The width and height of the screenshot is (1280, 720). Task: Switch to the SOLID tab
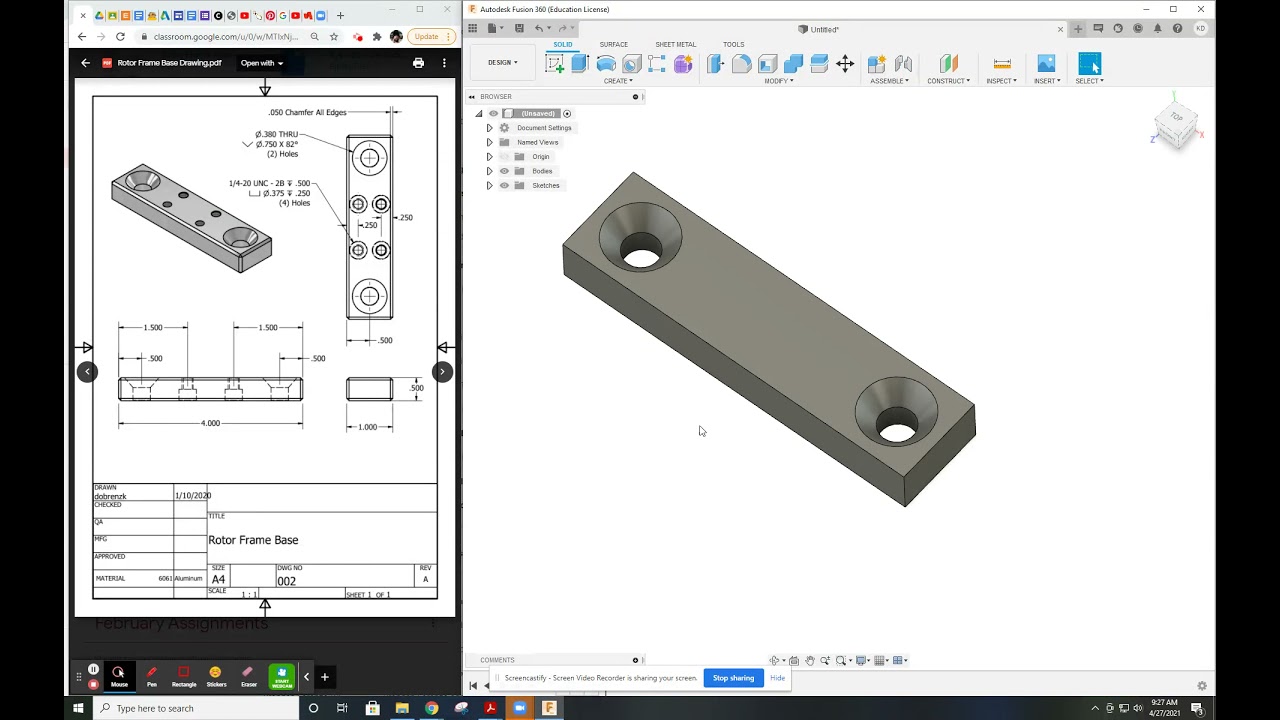click(563, 44)
